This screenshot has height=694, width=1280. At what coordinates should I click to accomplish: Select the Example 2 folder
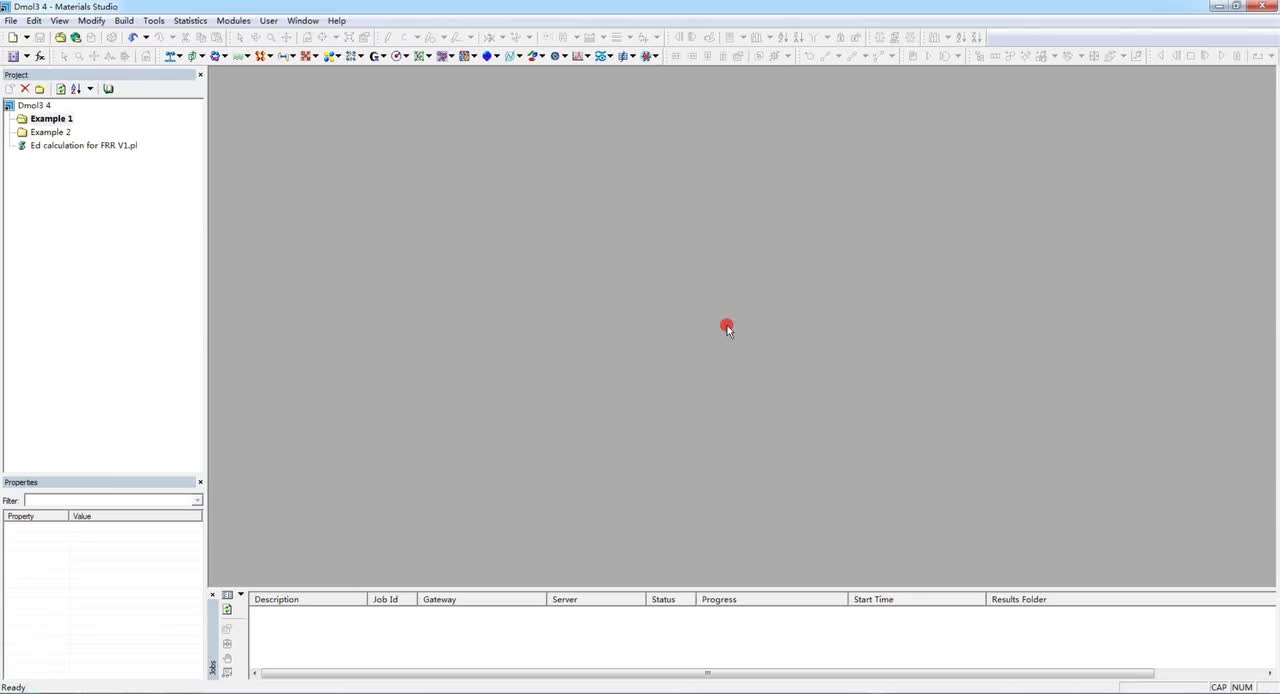pos(50,132)
